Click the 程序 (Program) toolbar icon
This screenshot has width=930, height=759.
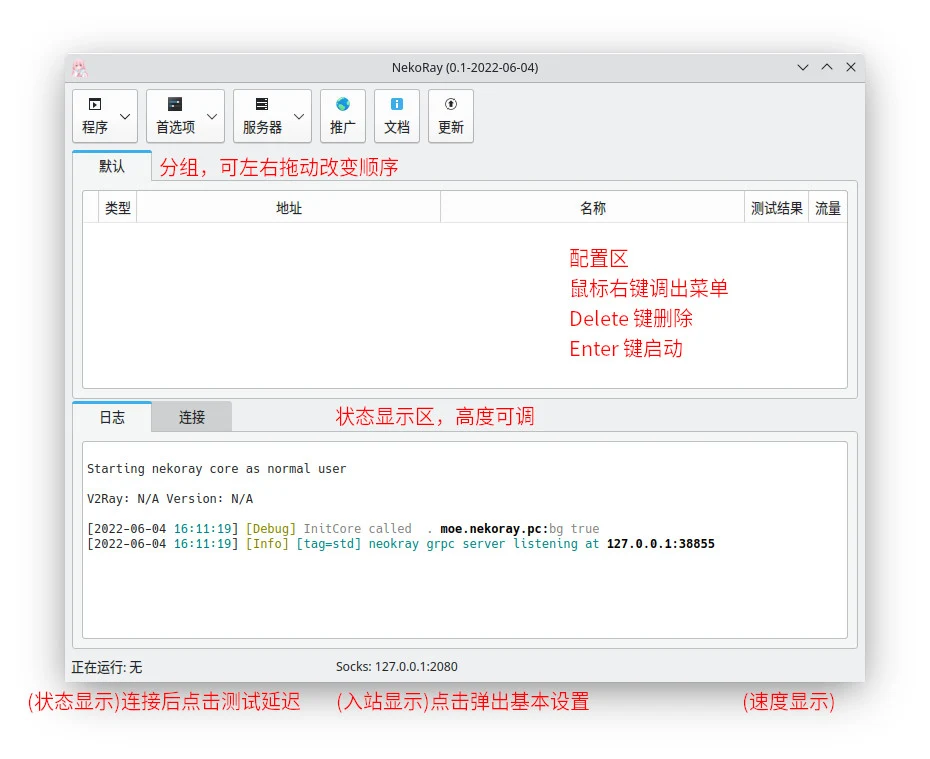click(x=95, y=104)
